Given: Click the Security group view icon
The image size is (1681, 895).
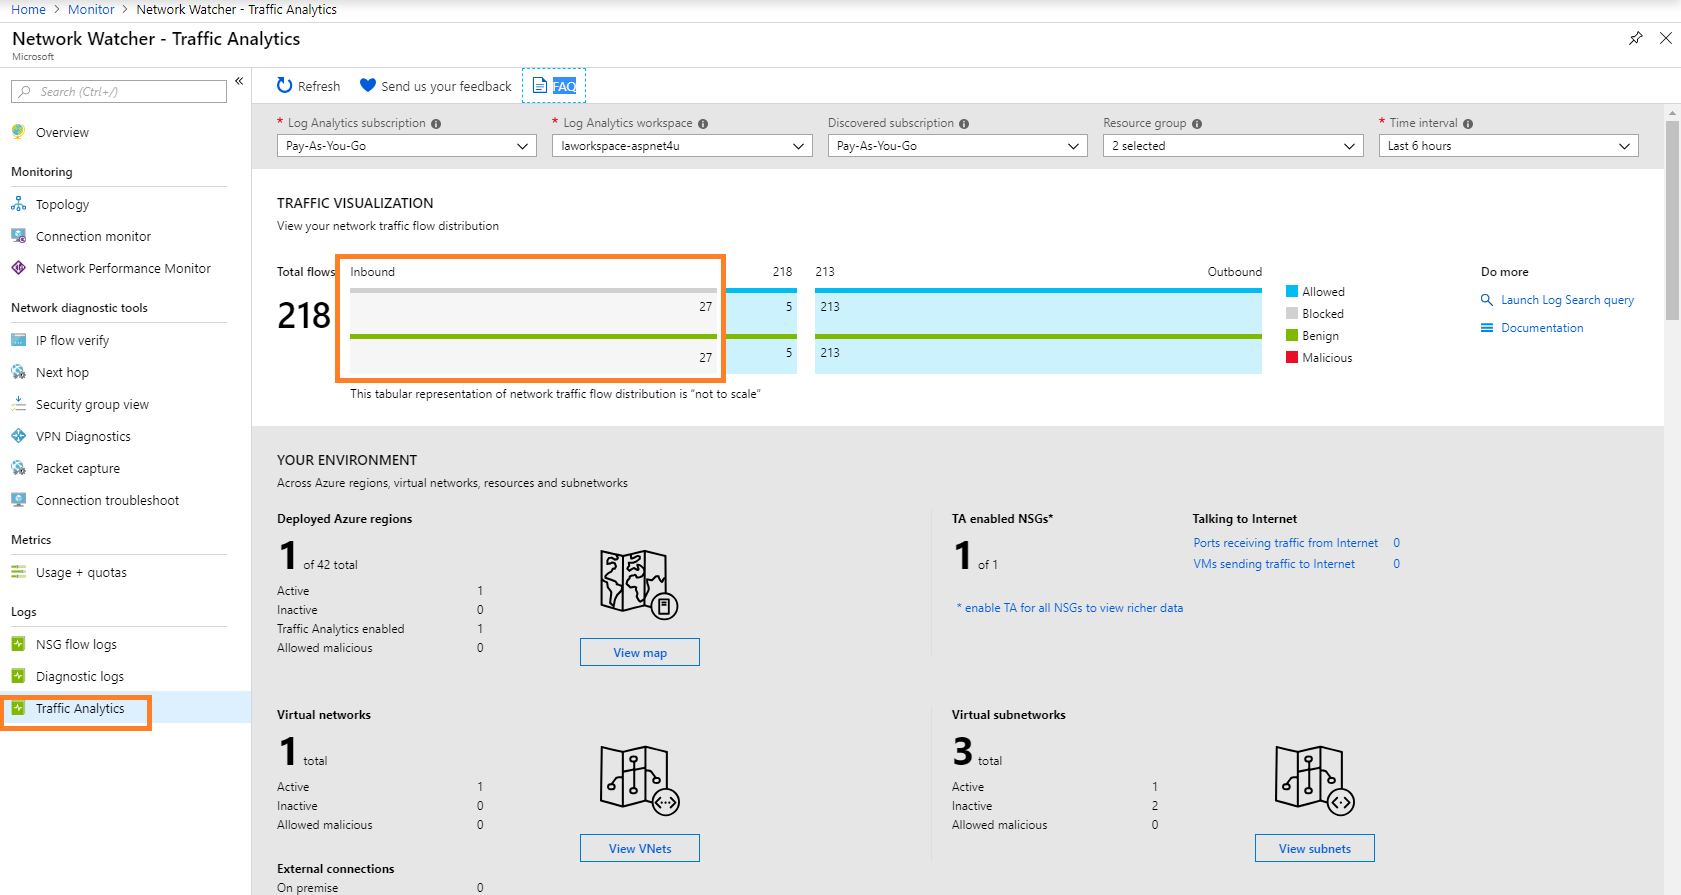Looking at the screenshot, I should 18,404.
